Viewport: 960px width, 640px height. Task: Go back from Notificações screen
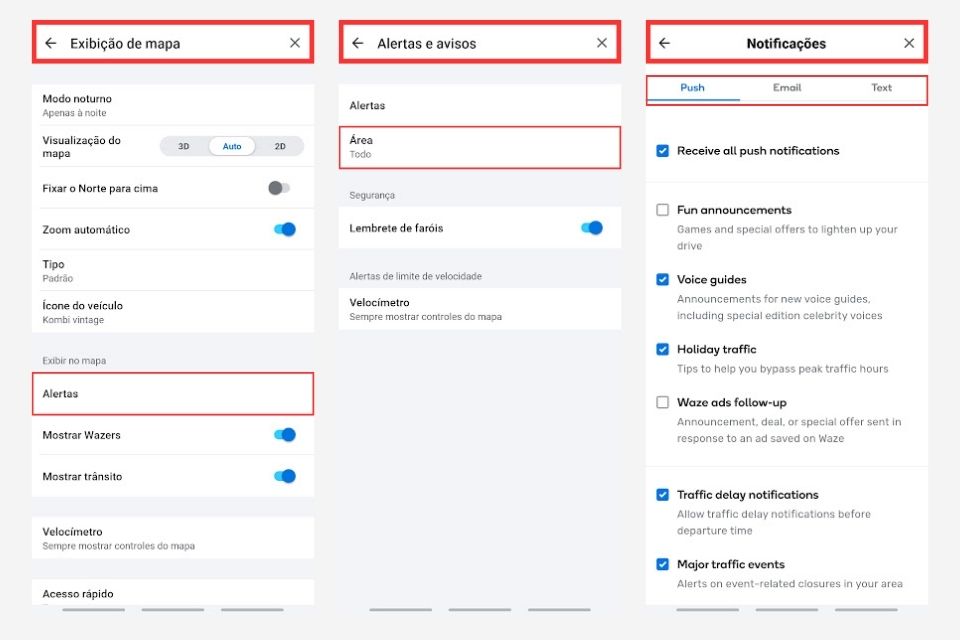[664, 43]
